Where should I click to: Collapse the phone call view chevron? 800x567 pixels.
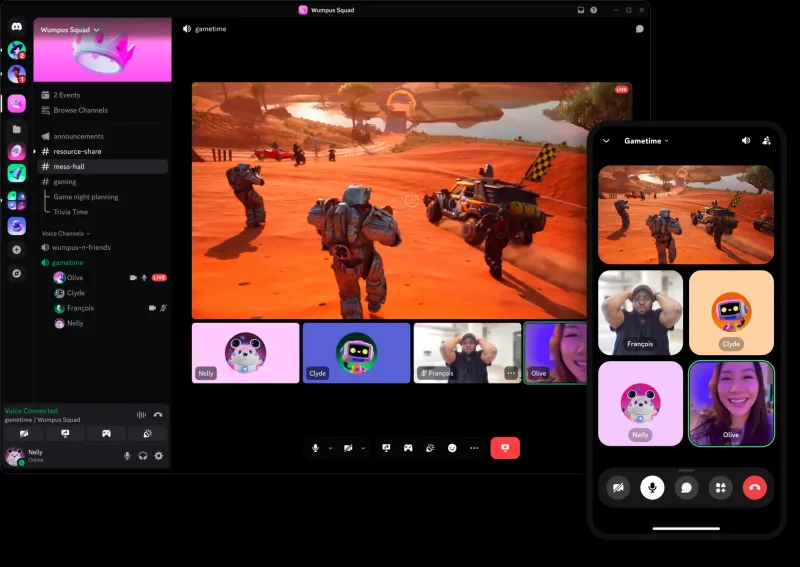[x=606, y=141]
